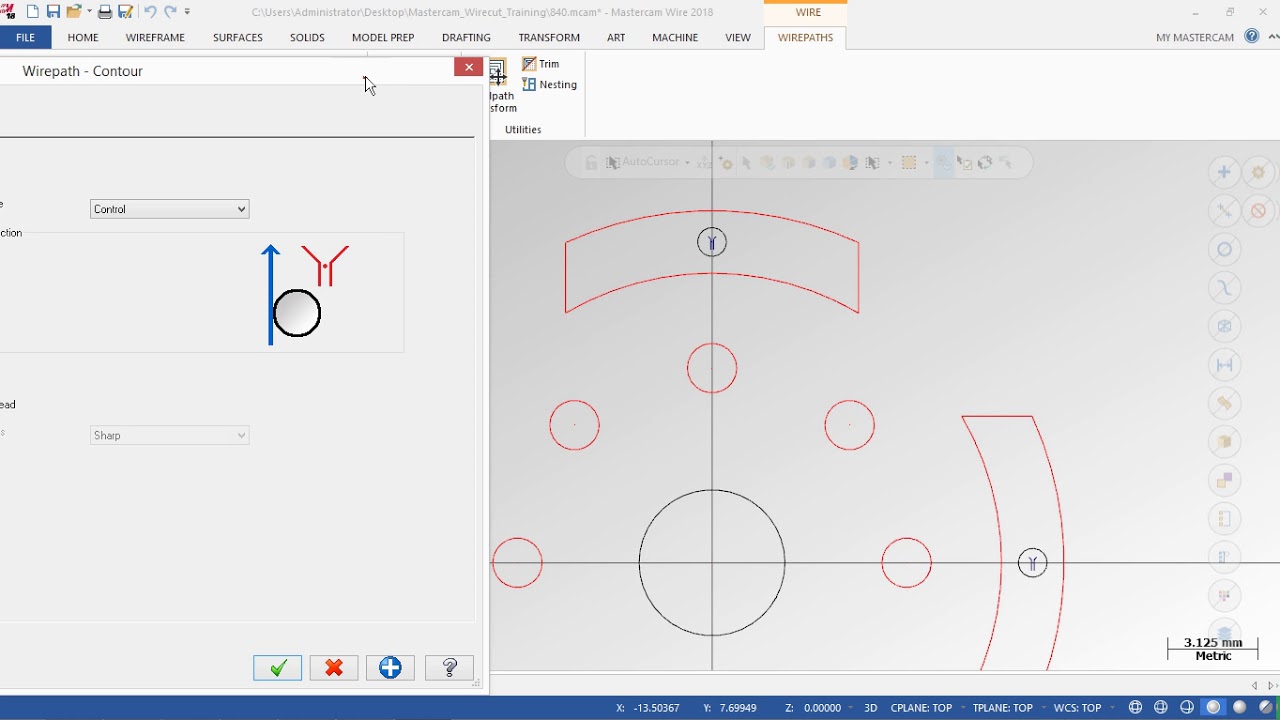Select the thread point in the right arc slot
The image size is (1280, 720).
1033,563
